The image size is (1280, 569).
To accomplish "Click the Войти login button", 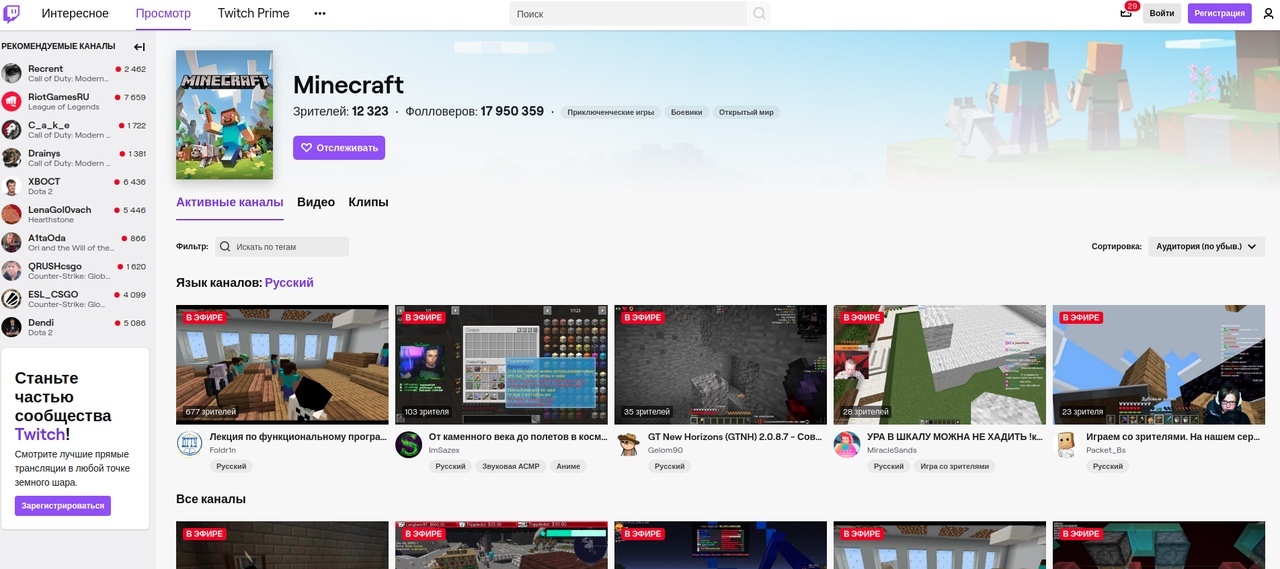I will [x=1162, y=13].
